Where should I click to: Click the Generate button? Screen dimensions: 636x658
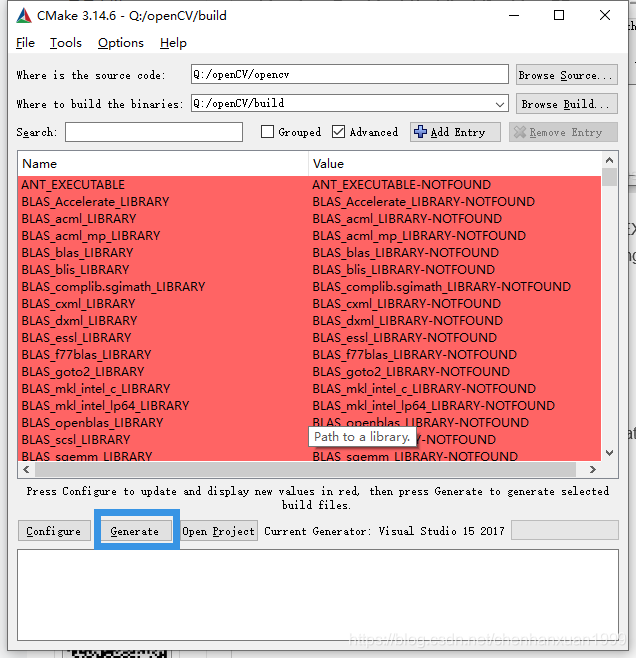coord(136,531)
